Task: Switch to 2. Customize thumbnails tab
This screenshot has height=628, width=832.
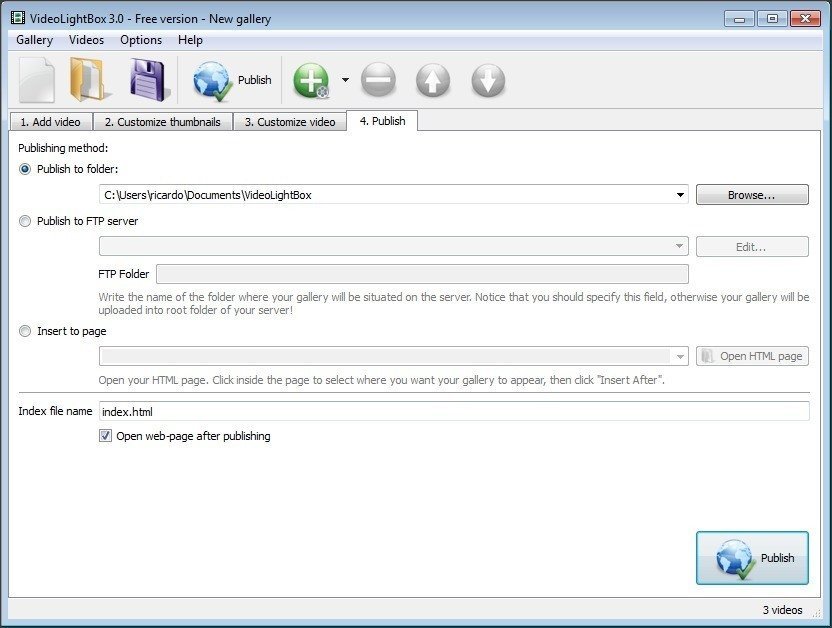Action: tap(163, 121)
